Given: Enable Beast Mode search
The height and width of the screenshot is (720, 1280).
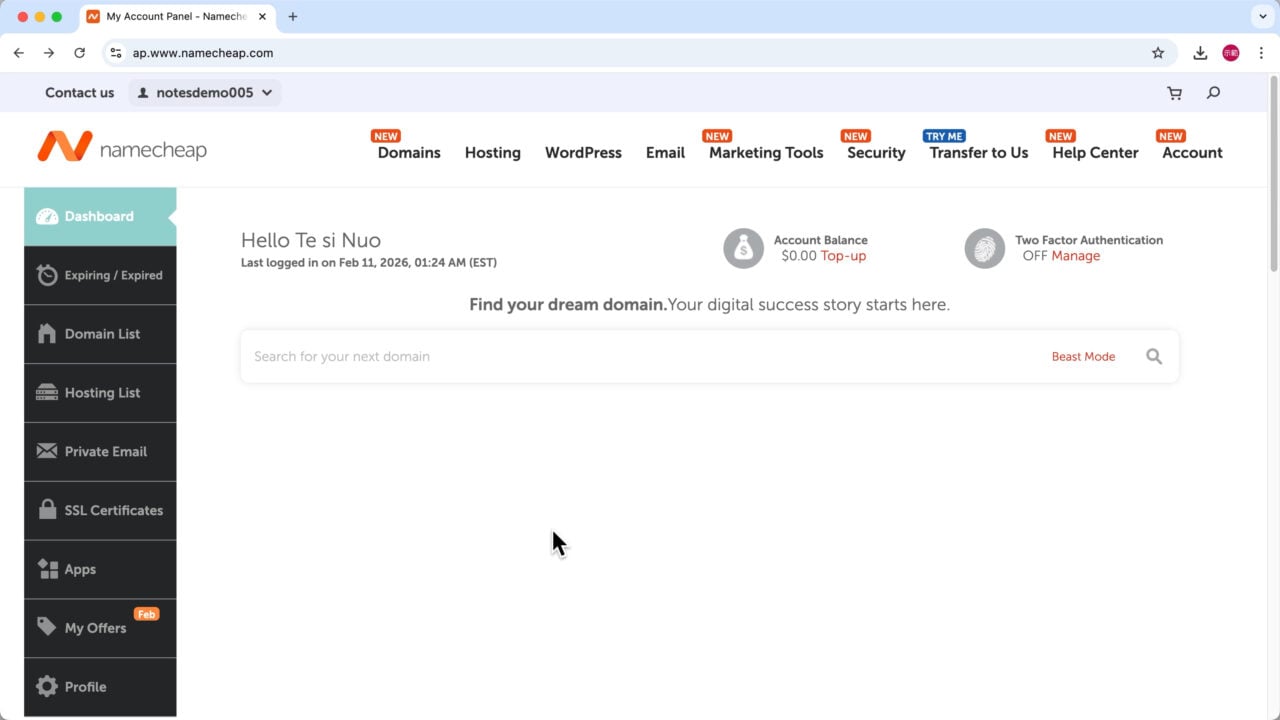Looking at the screenshot, I should coord(1083,356).
